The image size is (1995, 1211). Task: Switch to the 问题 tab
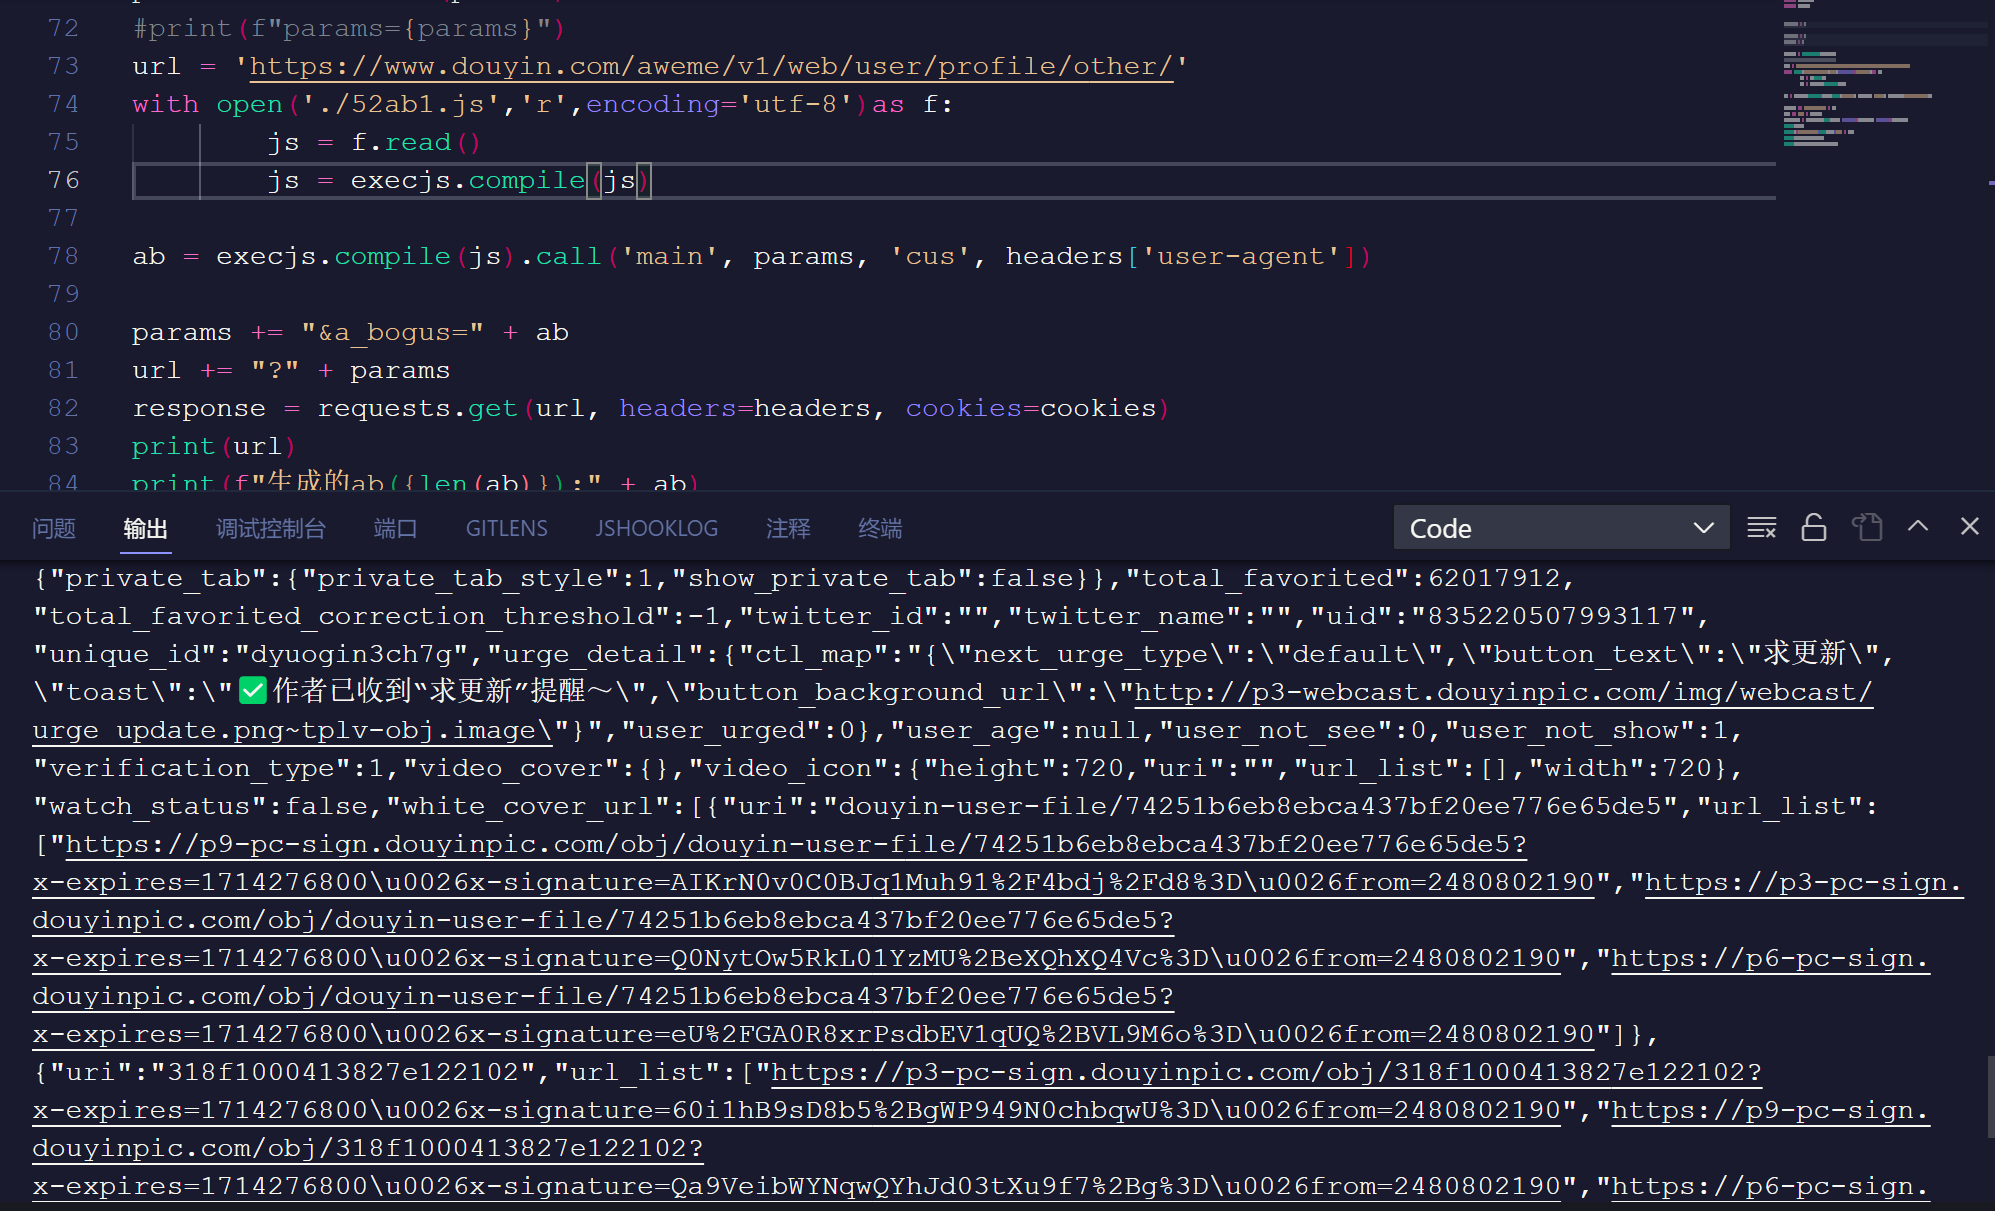[x=54, y=528]
